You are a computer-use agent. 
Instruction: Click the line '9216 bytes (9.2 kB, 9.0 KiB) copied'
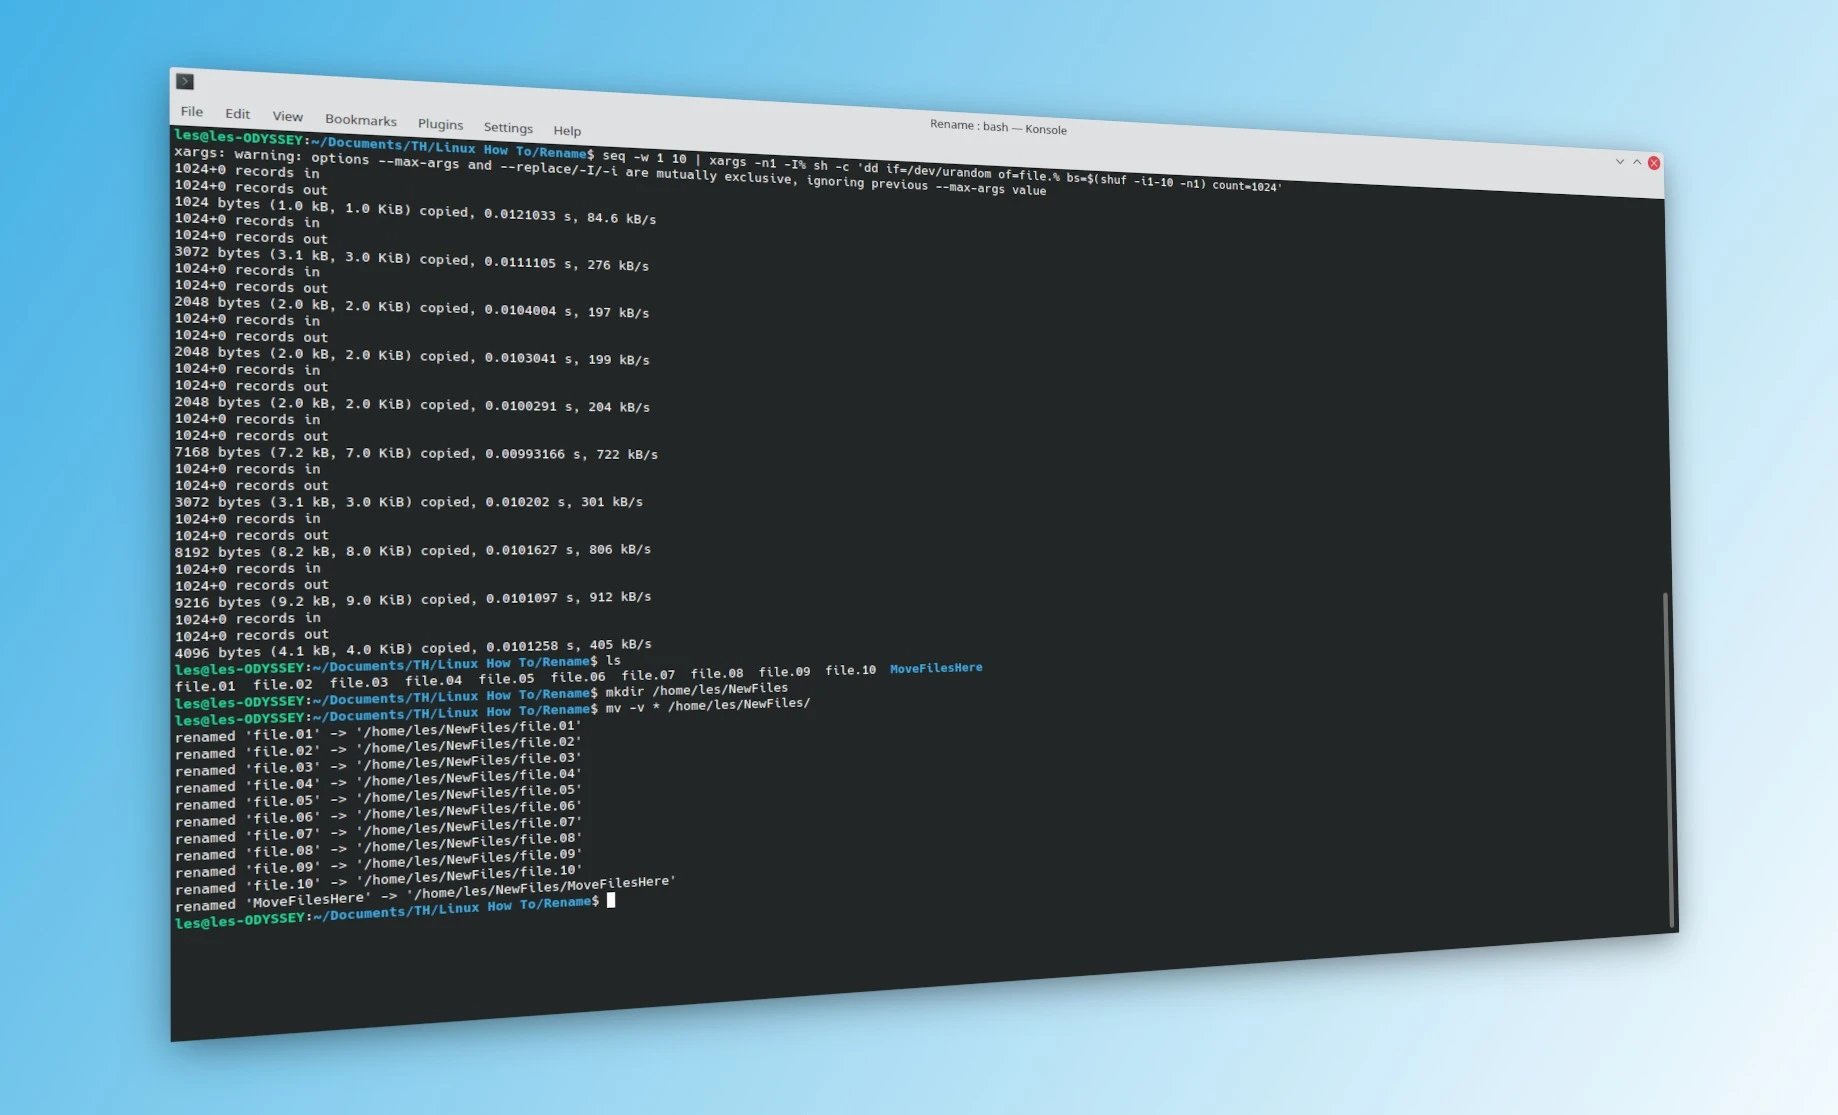413,600
